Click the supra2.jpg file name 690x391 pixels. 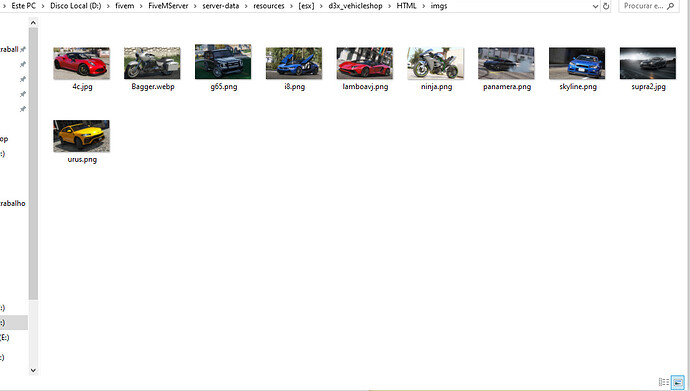(x=649, y=87)
